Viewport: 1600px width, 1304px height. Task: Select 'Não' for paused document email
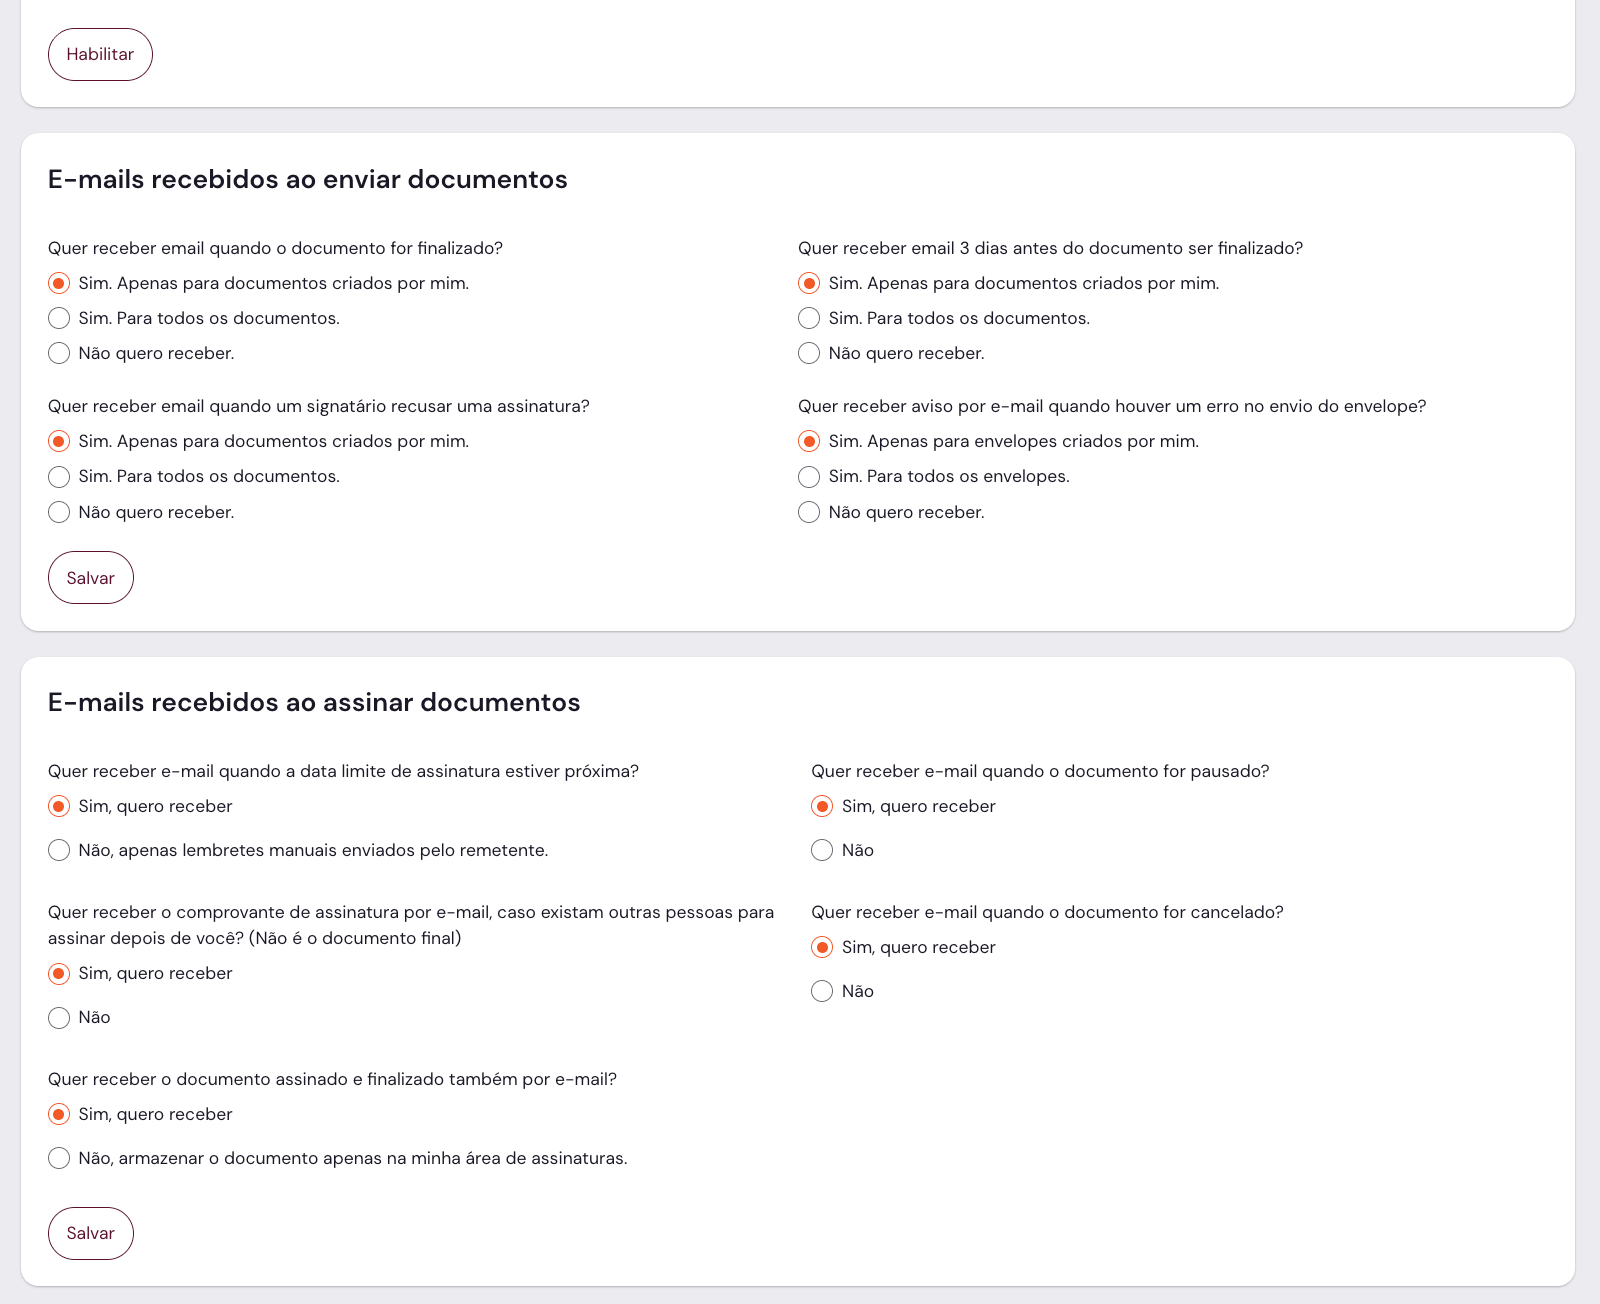(x=822, y=850)
